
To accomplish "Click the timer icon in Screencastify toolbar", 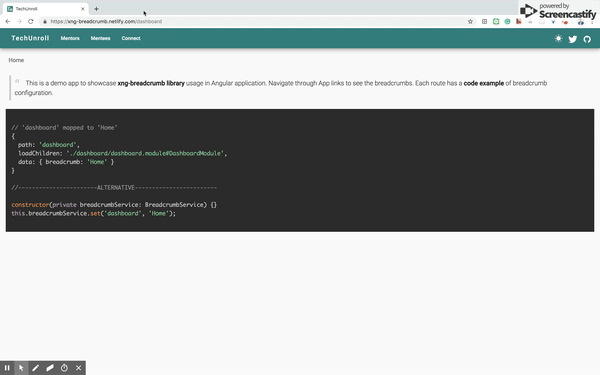I will click(x=64, y=368).
